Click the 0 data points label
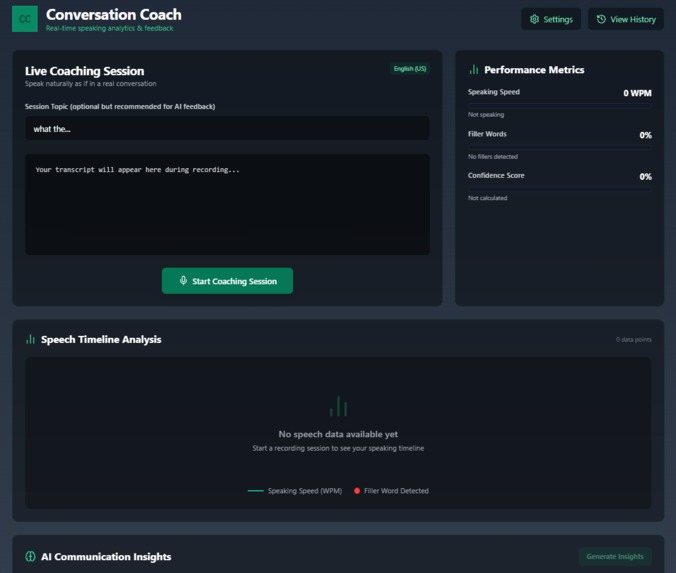676x573 pixels. [x=633, y=340]
